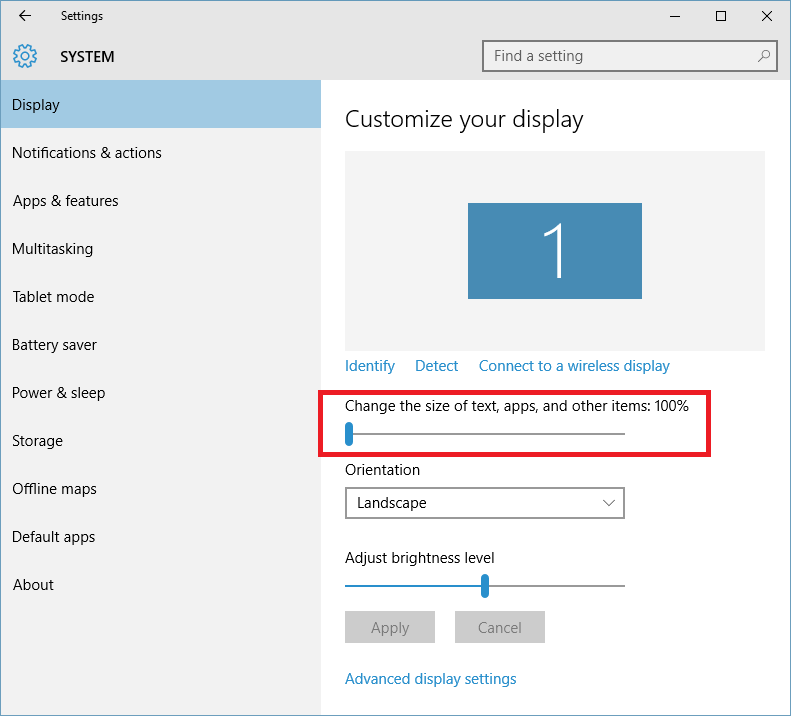Open the Orientation dropdown
791x716 pixels.
[x=484, y=503]
